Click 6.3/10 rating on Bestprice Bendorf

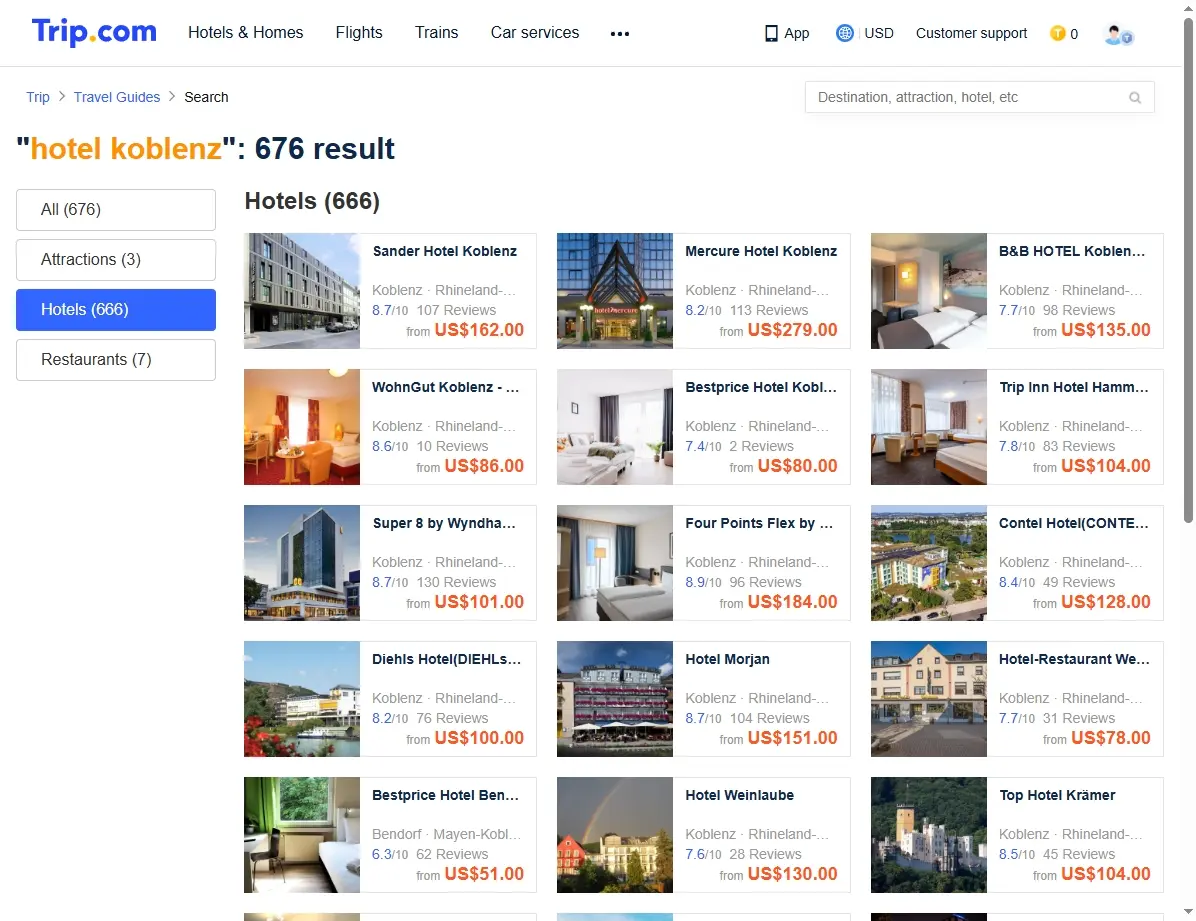coord(390,855)
